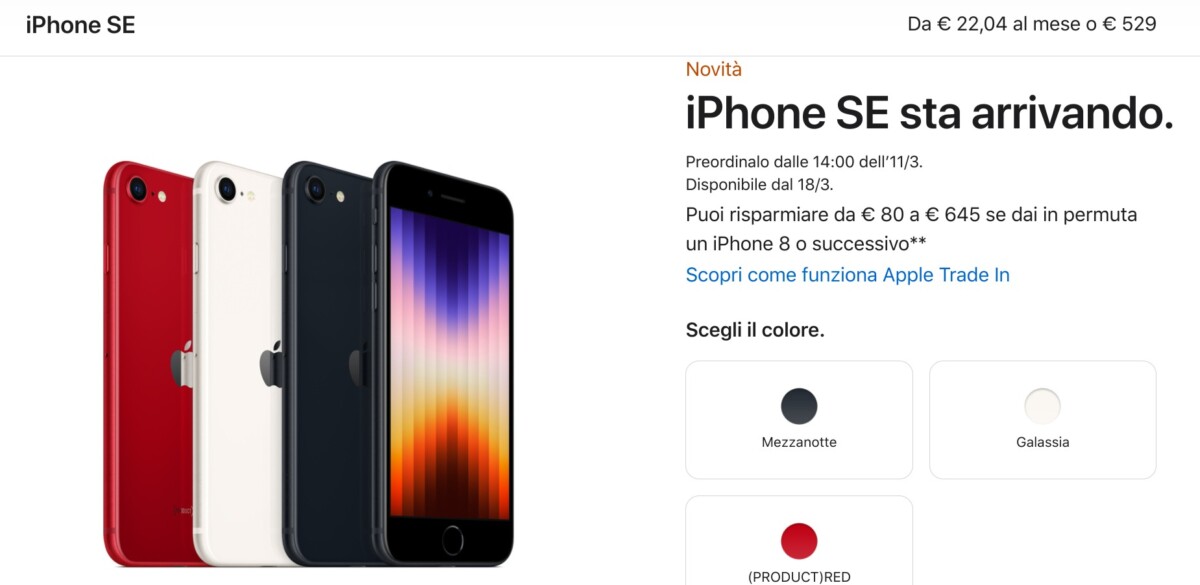Screen dimensions: 1200x585
Task: Select the Mezzanotte color option
Action: pos(799,420)
